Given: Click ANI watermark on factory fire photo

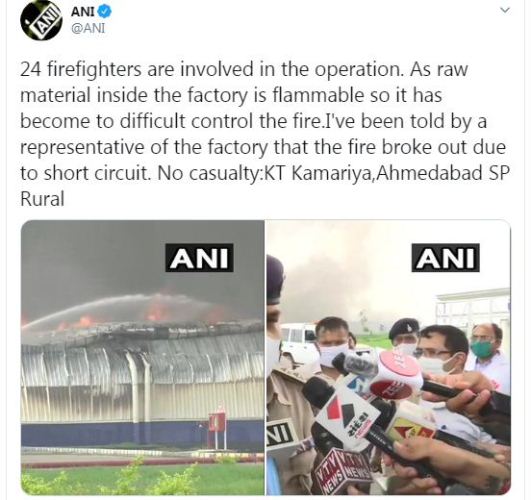Looking at the screenshot, I should pos(199,258).
